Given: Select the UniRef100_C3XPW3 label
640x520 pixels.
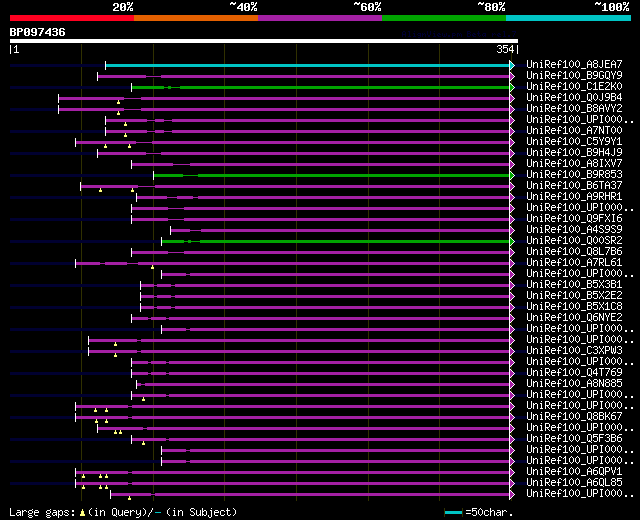Looking at the screenshot, I should (x=574, y=351).
